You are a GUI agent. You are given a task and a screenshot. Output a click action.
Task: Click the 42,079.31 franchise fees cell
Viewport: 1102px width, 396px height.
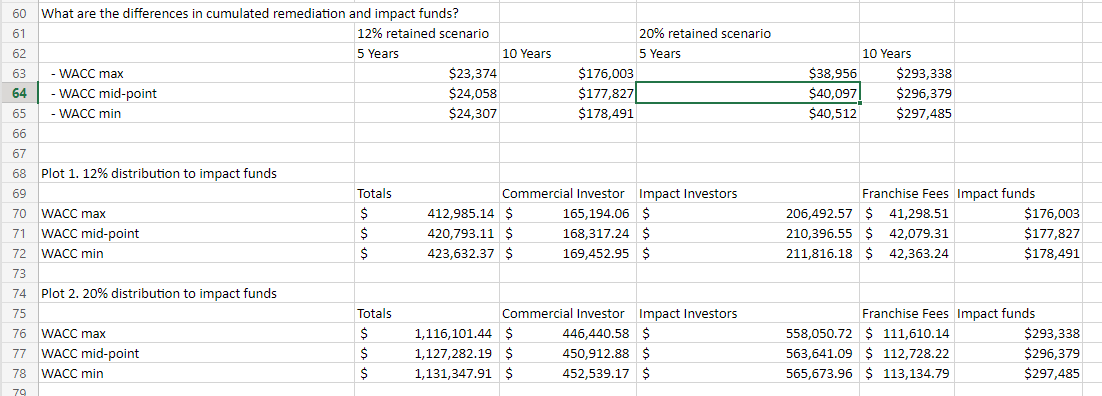(x=907, y=233)
